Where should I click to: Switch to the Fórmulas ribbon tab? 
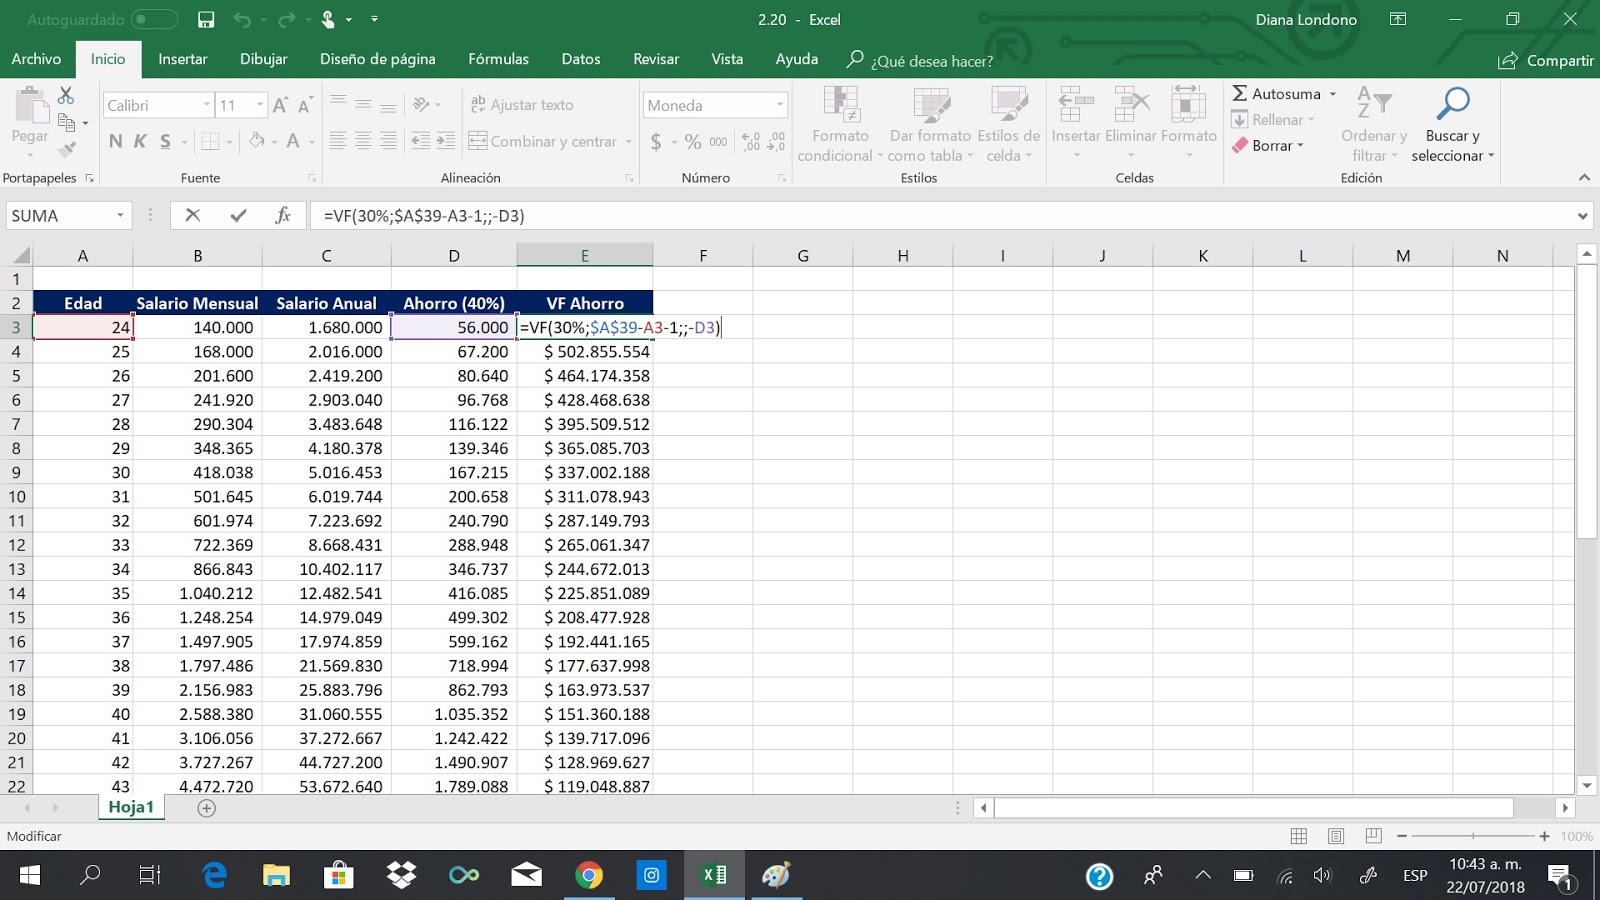(x=498, y=59)
